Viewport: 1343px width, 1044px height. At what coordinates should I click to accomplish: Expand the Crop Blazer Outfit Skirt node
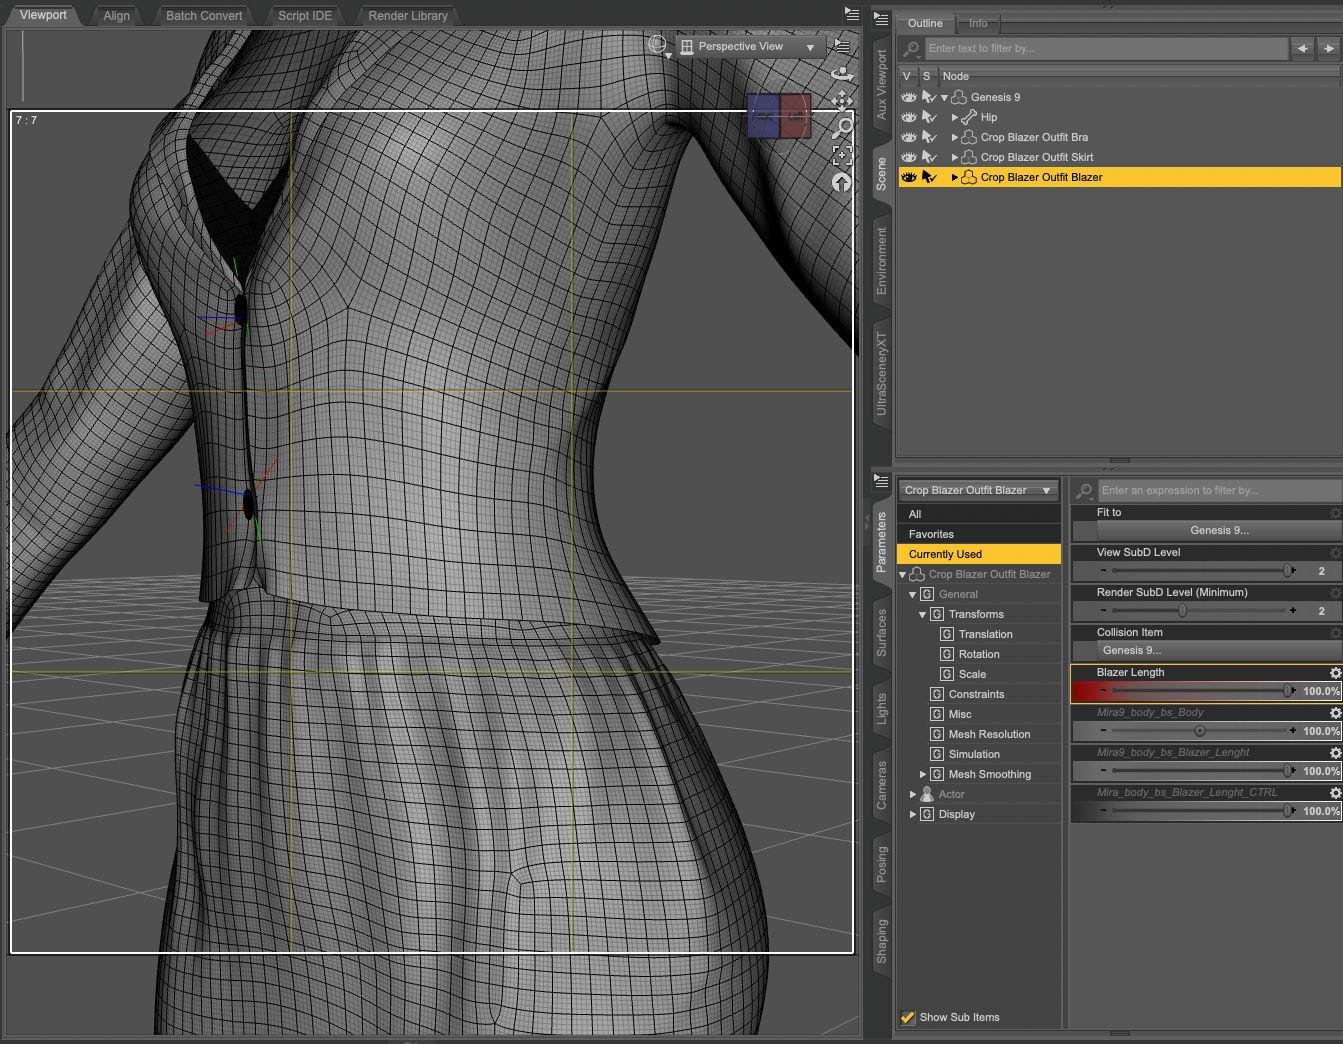[955, 158]
